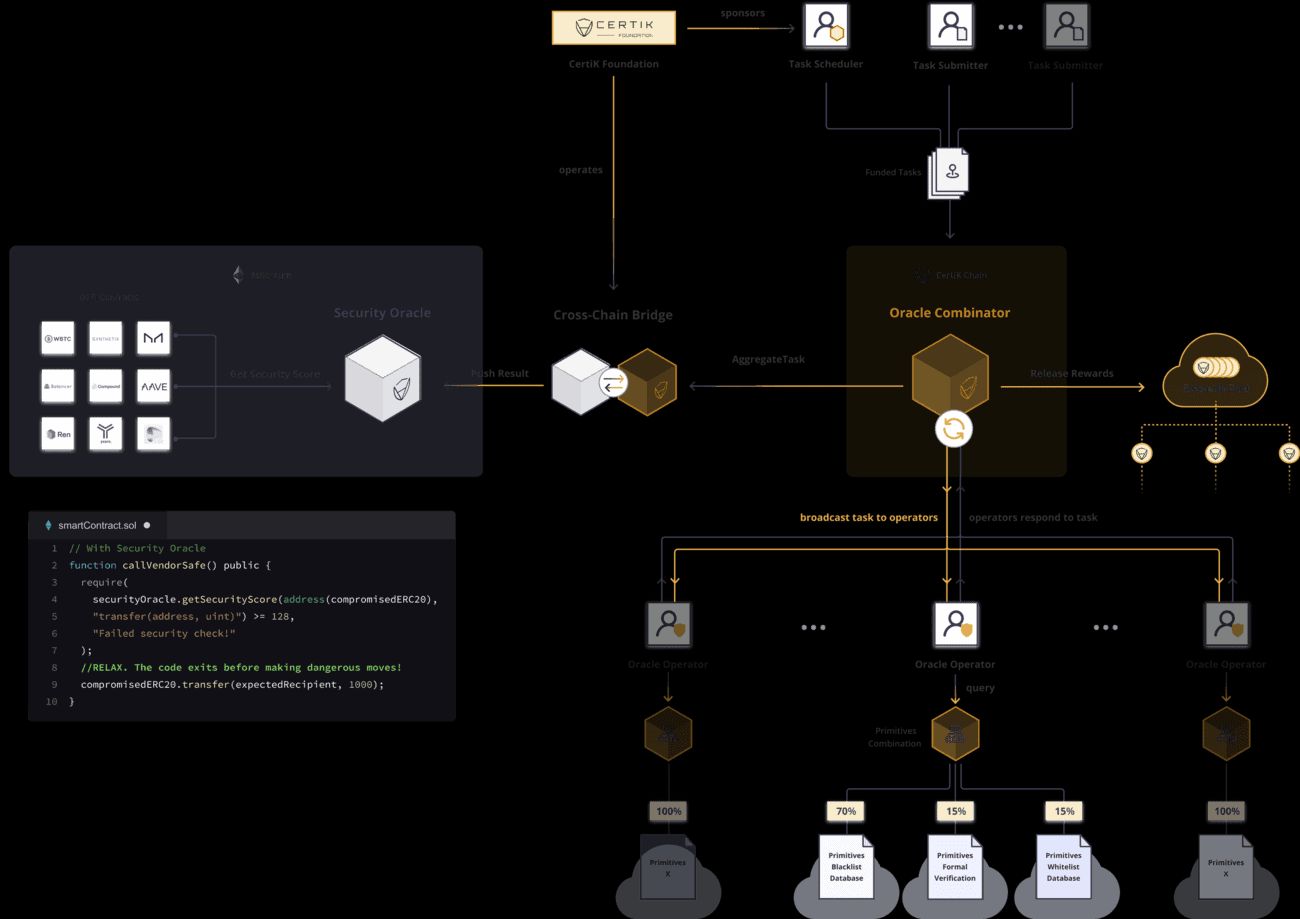Click the dimmed Task Submitter icon
Screen dimensions: 1300x919
pyautogui.click(x=1066, y=25)
